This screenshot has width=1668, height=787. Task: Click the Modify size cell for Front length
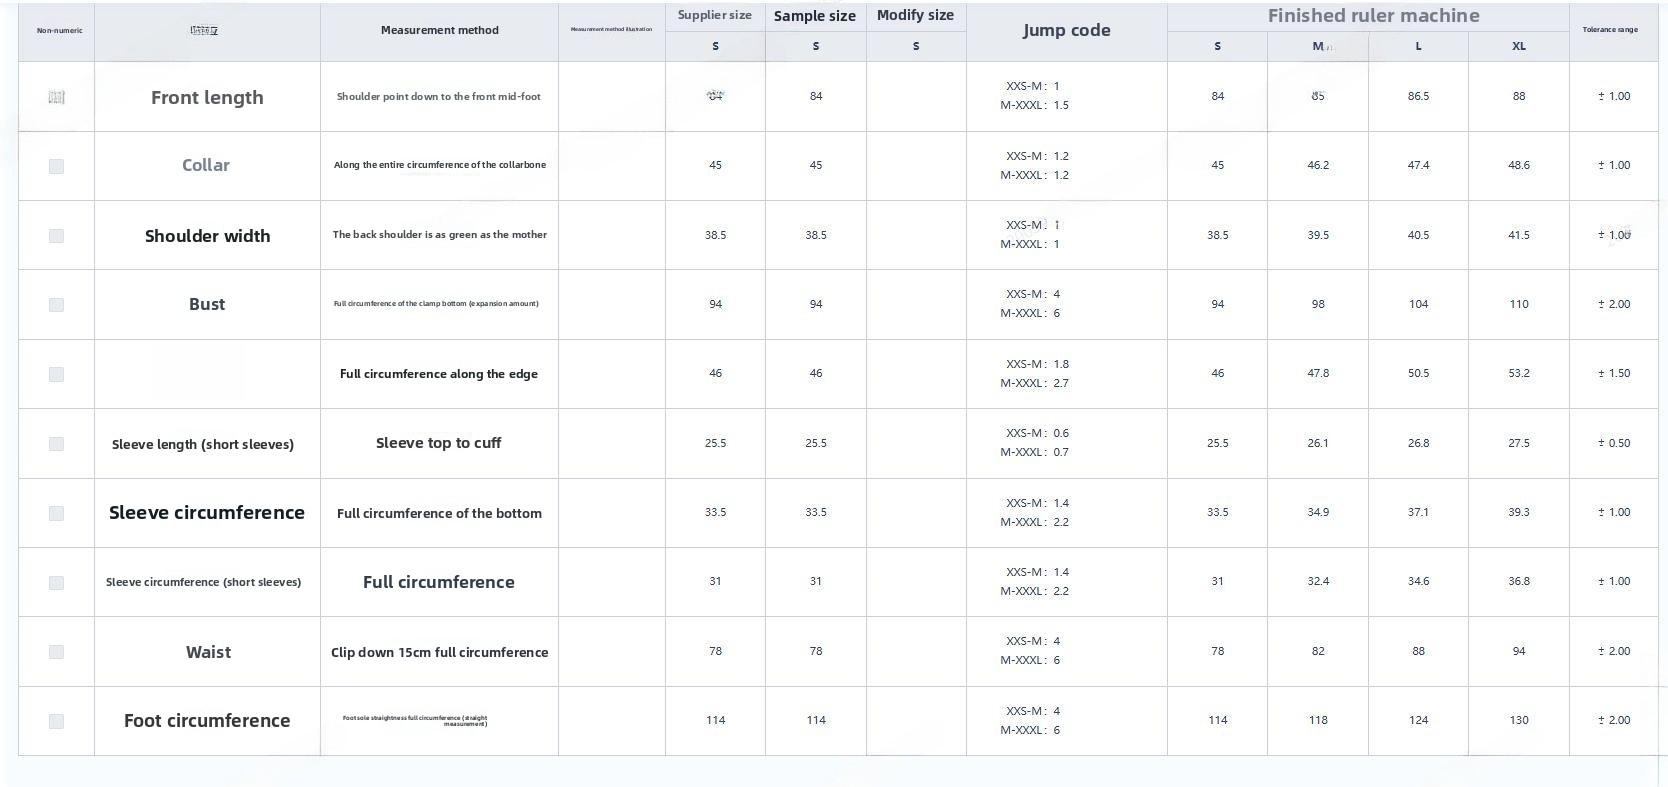(x=915, y=97)
